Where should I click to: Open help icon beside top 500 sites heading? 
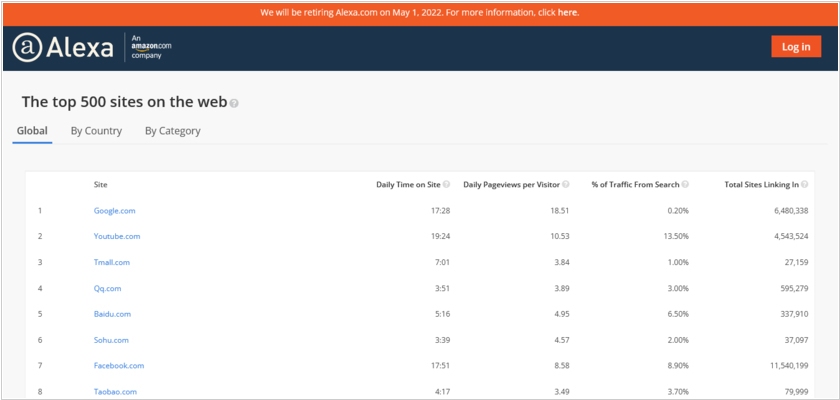(234, 103)
